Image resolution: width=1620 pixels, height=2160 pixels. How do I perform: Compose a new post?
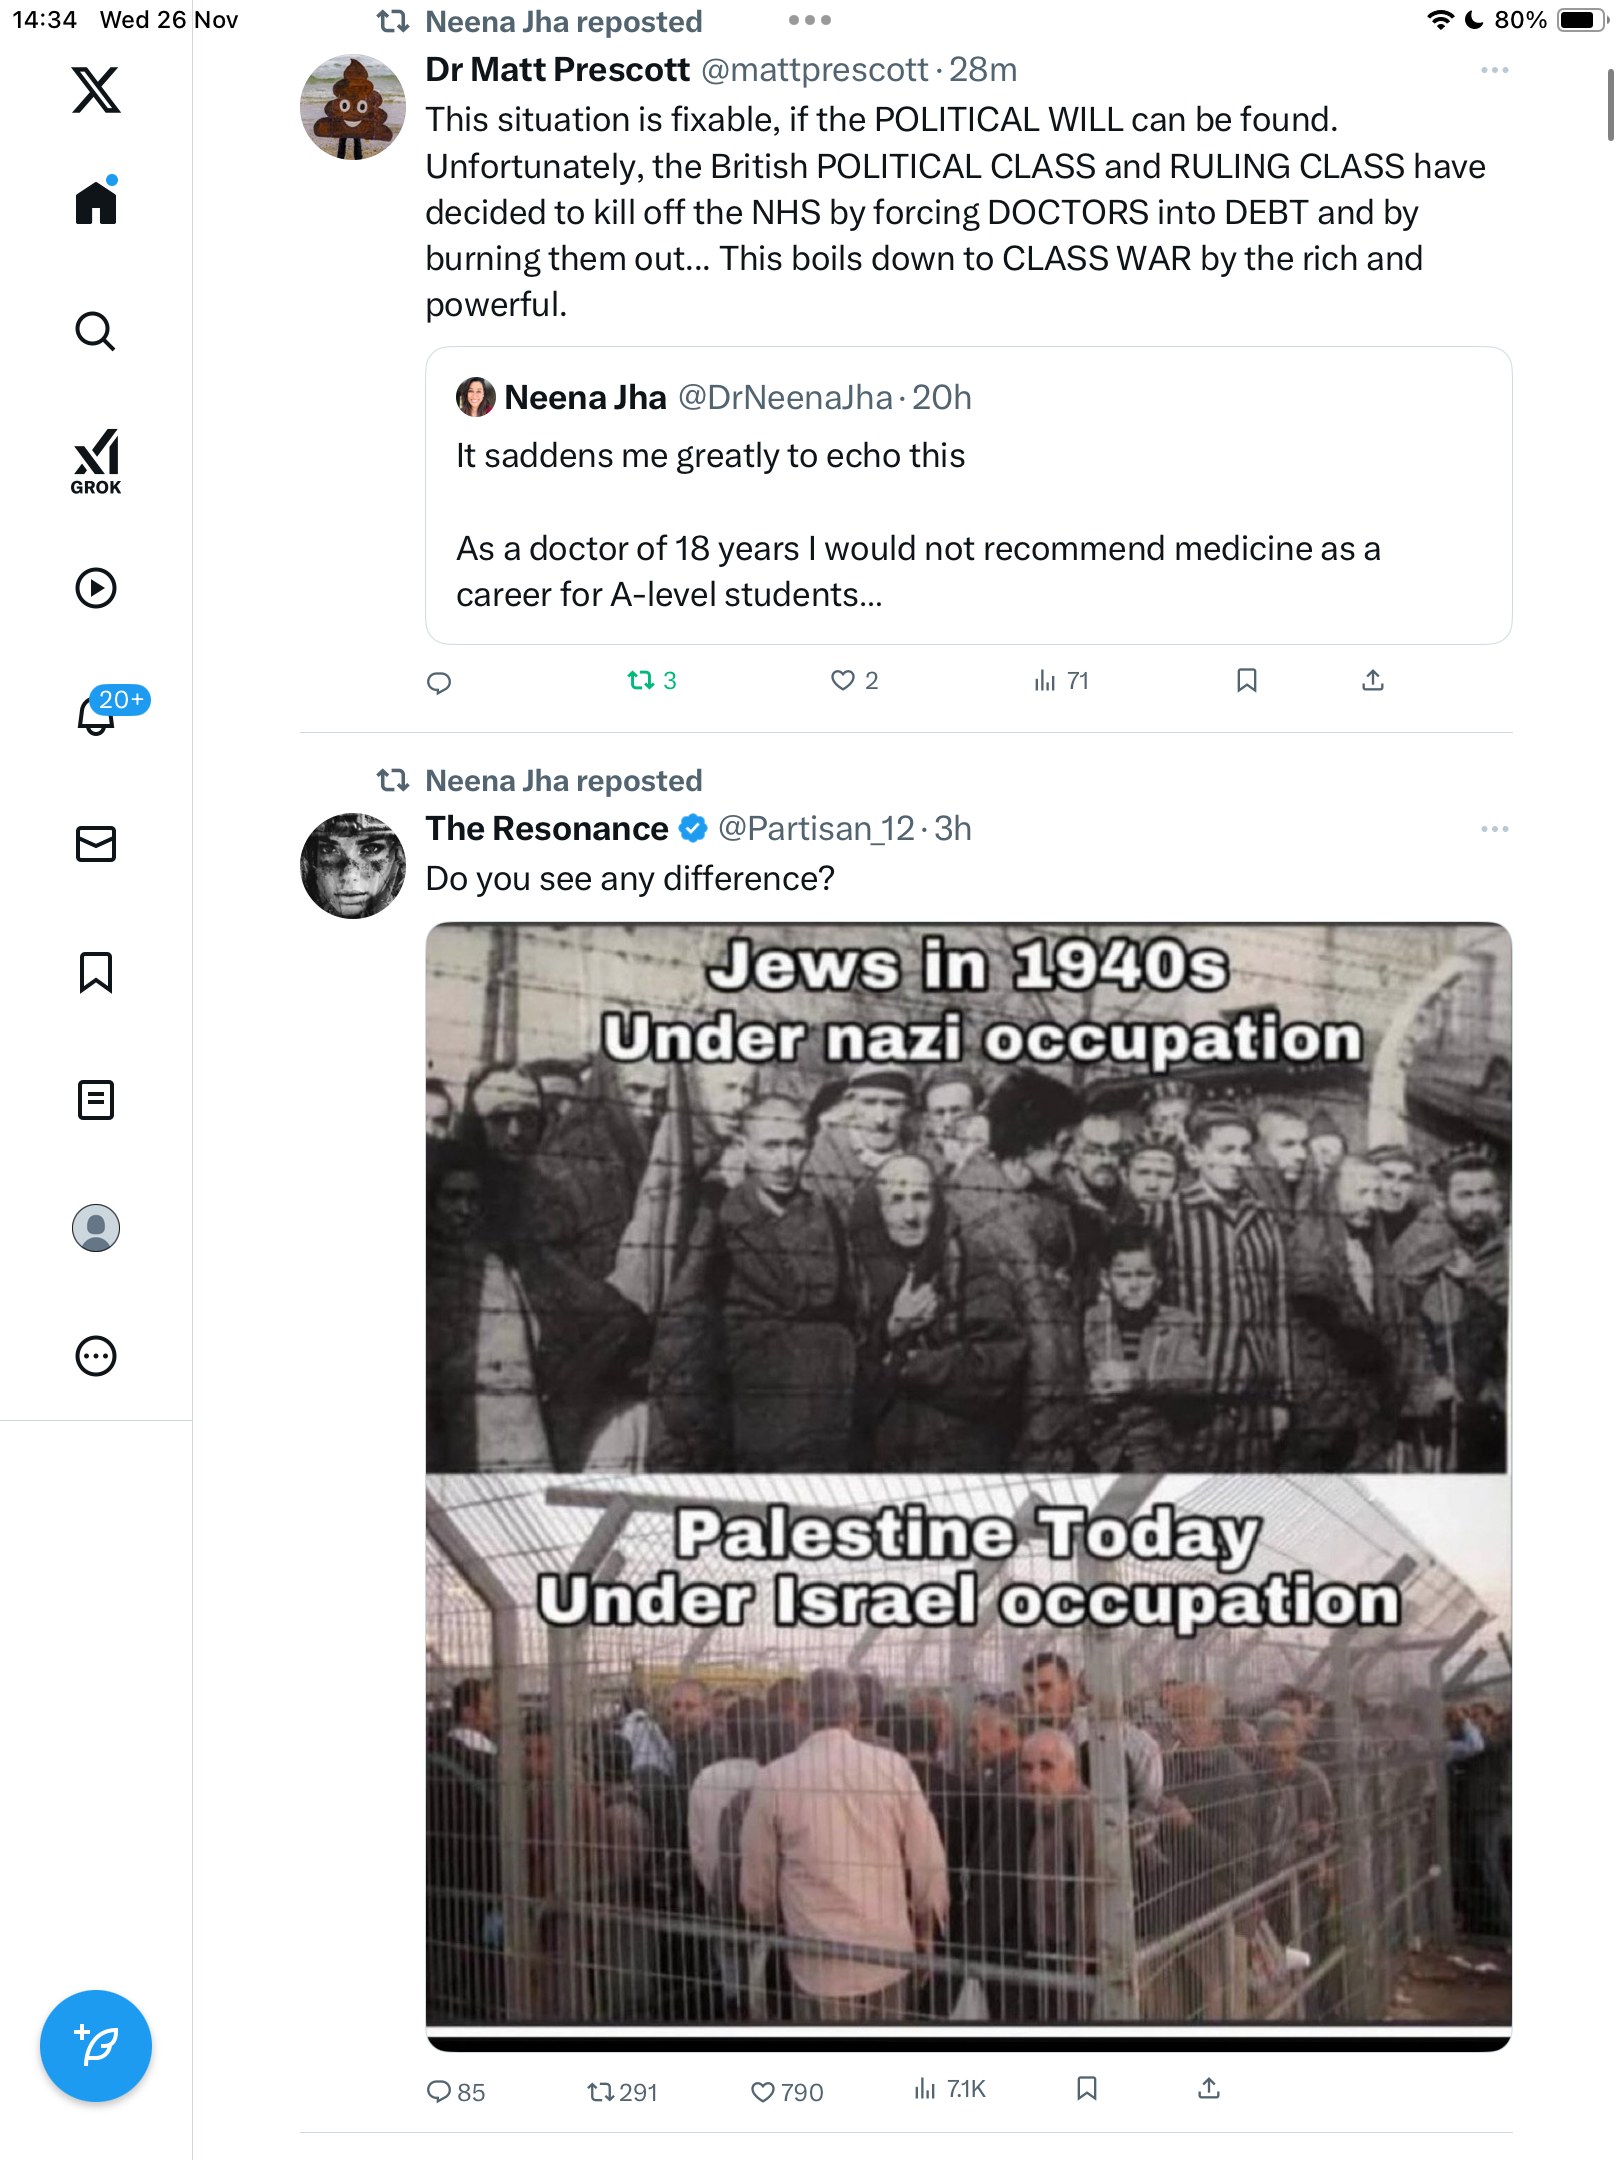click(x=96, y=2046)
